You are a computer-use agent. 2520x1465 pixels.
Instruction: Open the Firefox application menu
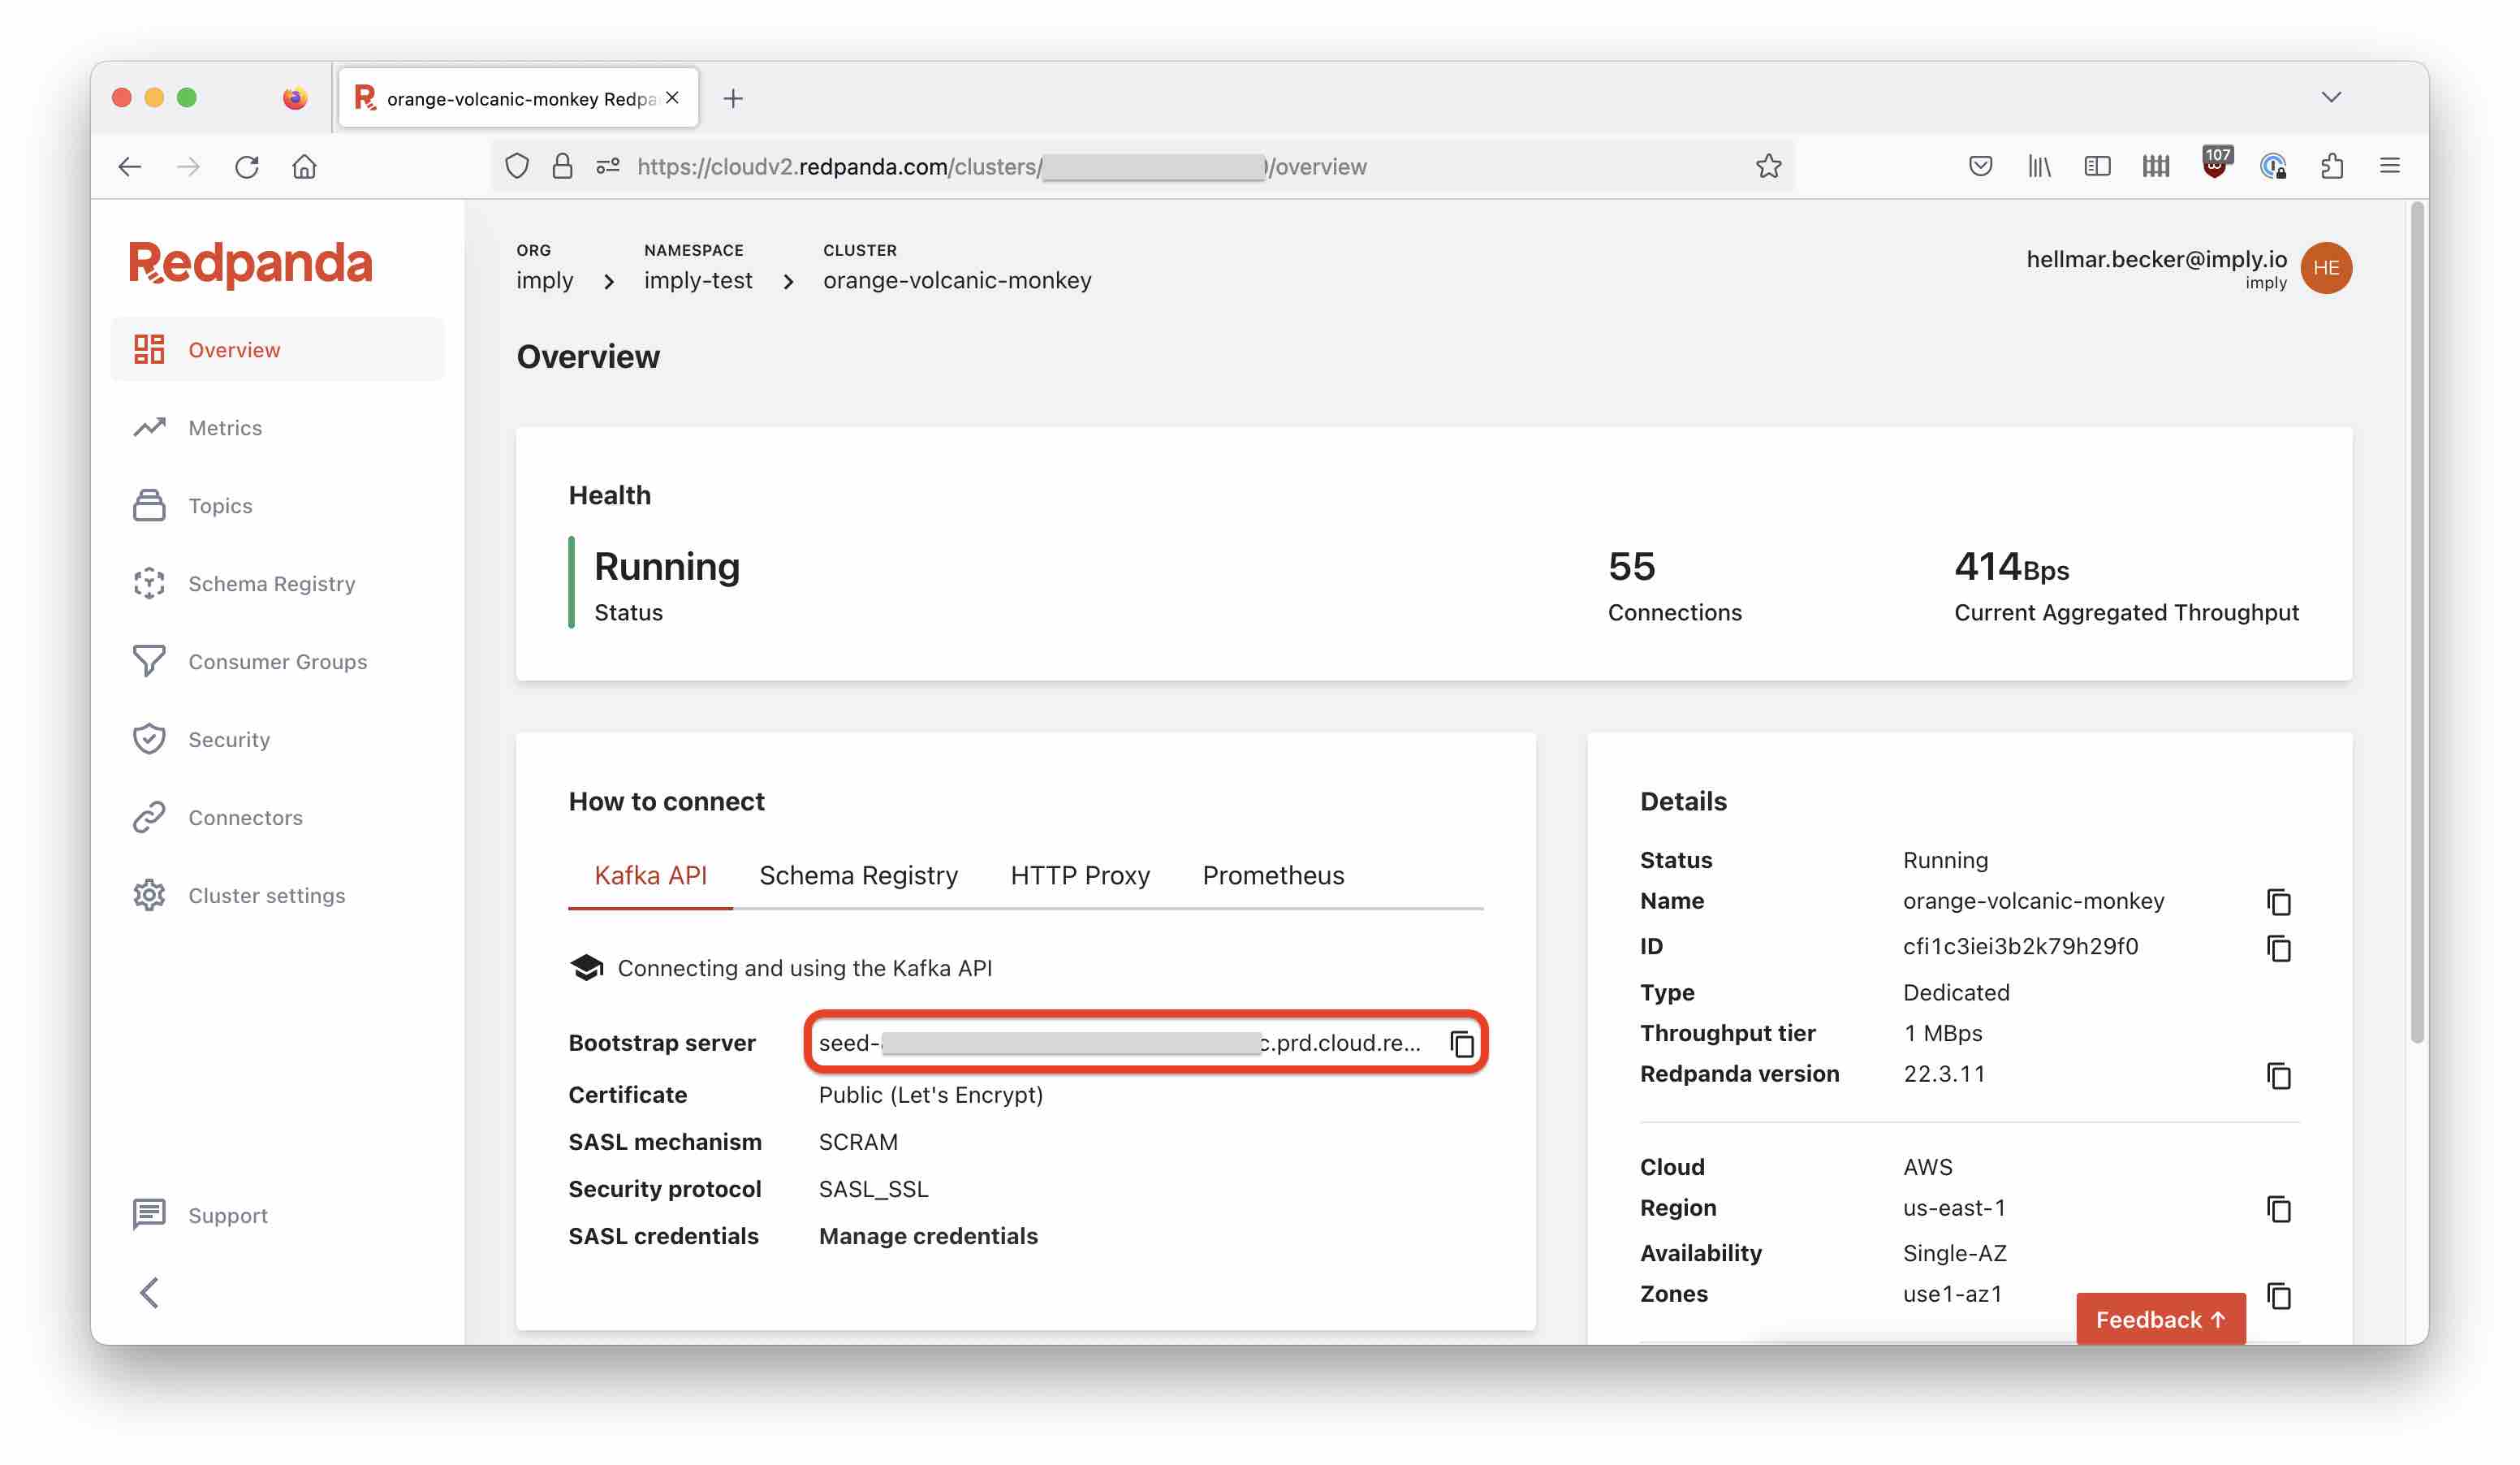point(2391,166)
